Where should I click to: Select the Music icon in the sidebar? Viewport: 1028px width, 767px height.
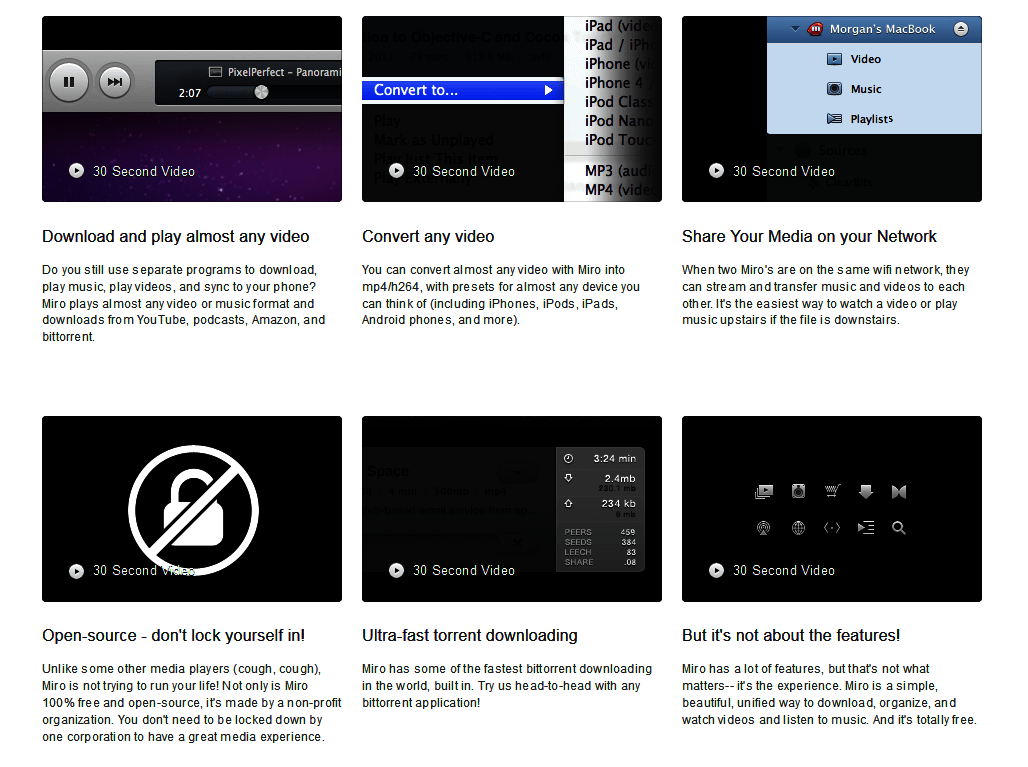834,89
